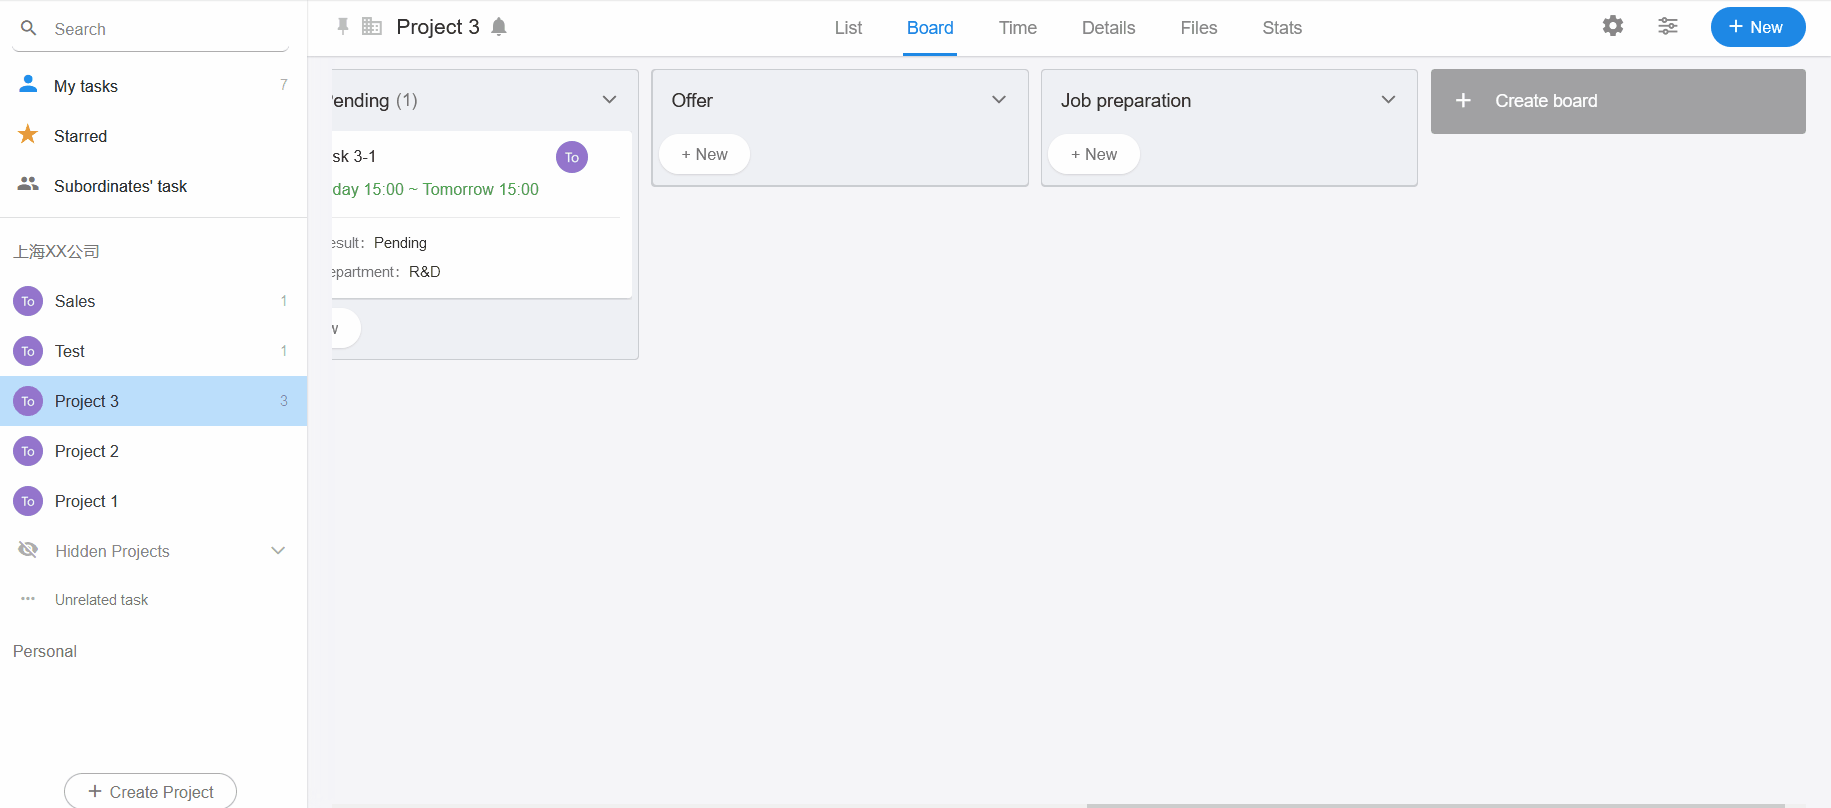The height and width of the screenshot is (808, 1831).
Task: Toggle the Project 3 notification bell
Action: tap(499, 27)
